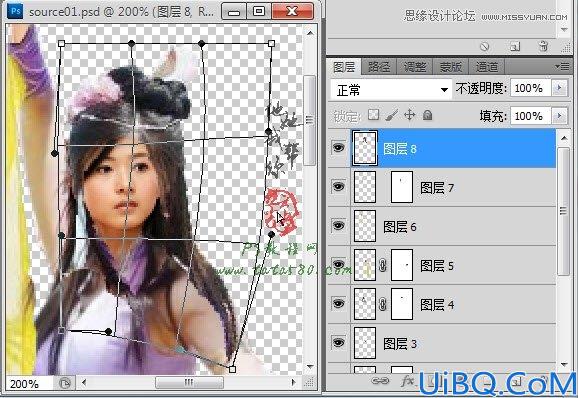Click the 图层 4 layer name

coord(437,305)
